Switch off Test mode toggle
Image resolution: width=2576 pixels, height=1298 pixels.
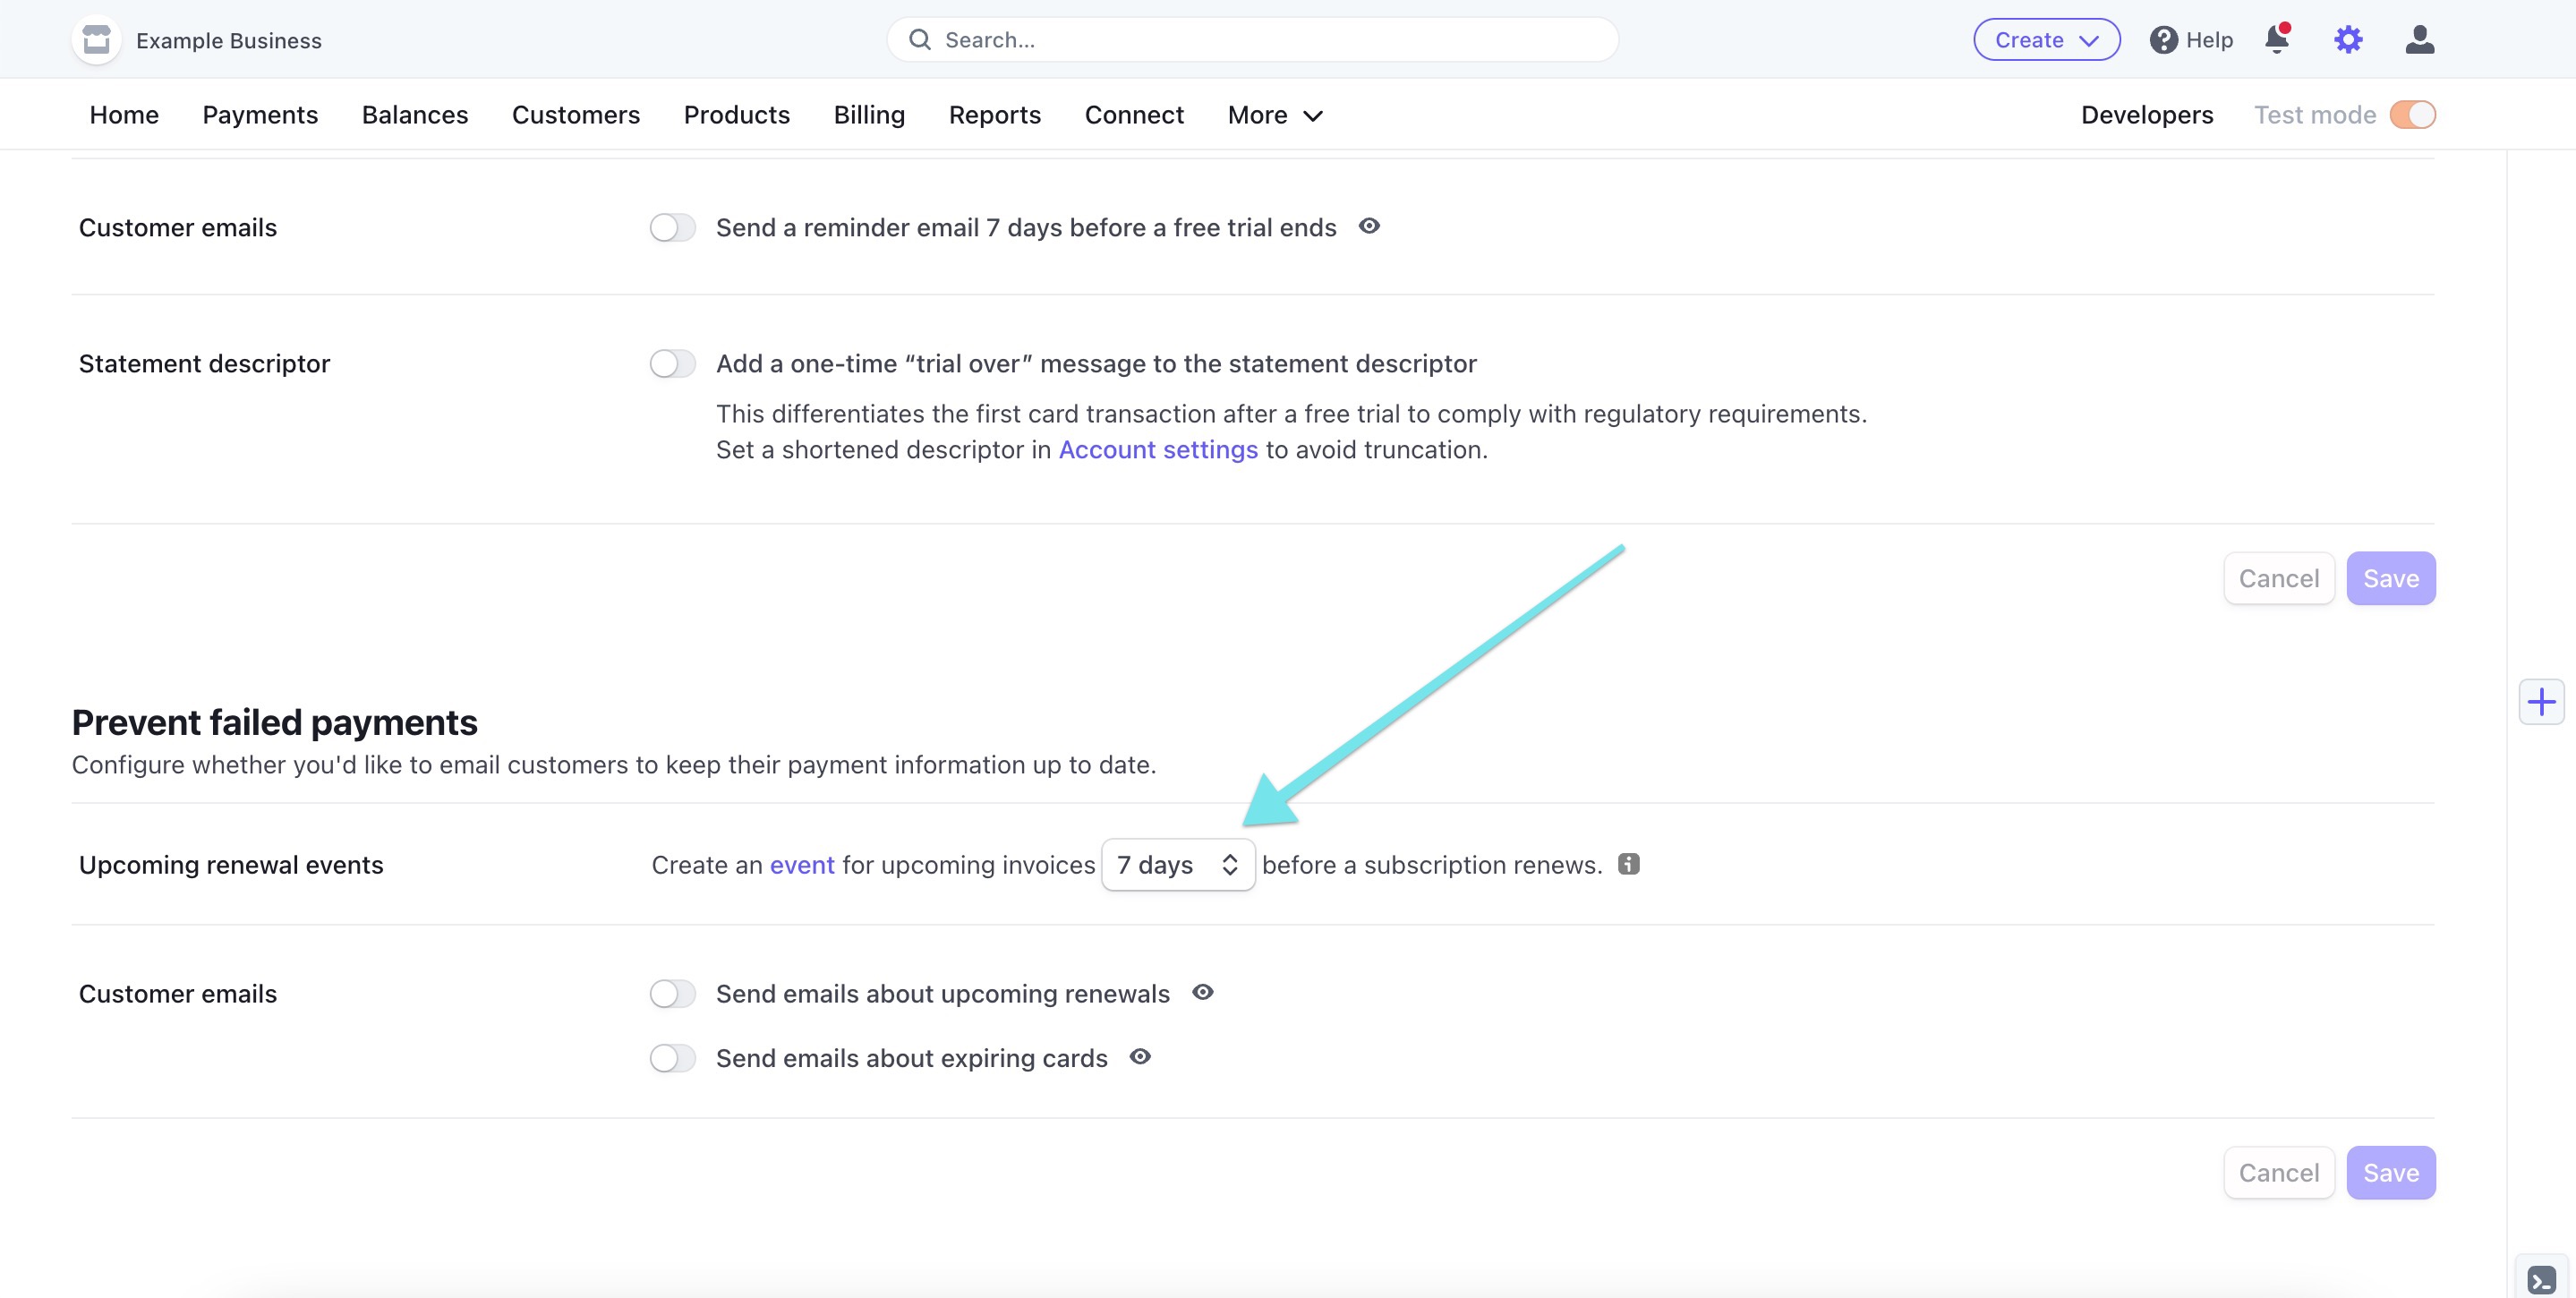(x=2412, y=115)
